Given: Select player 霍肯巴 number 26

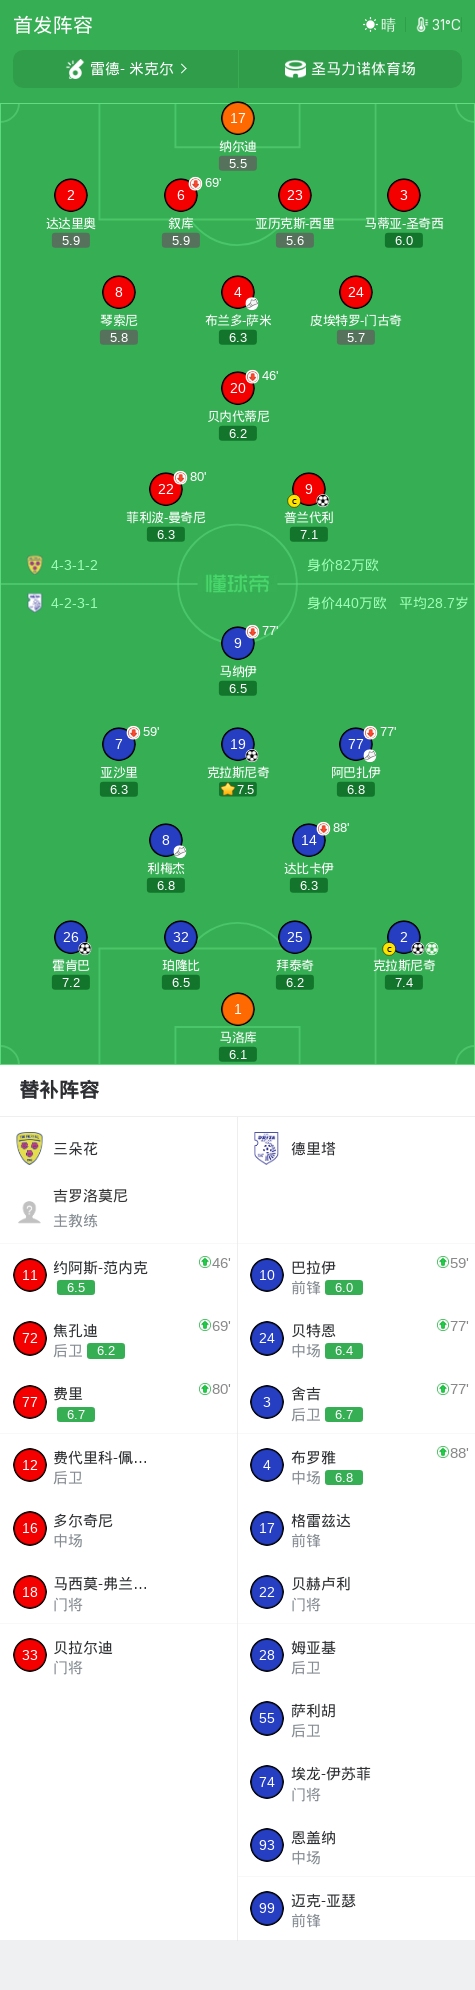Looking at the screenshot, I should click(70, 937).
